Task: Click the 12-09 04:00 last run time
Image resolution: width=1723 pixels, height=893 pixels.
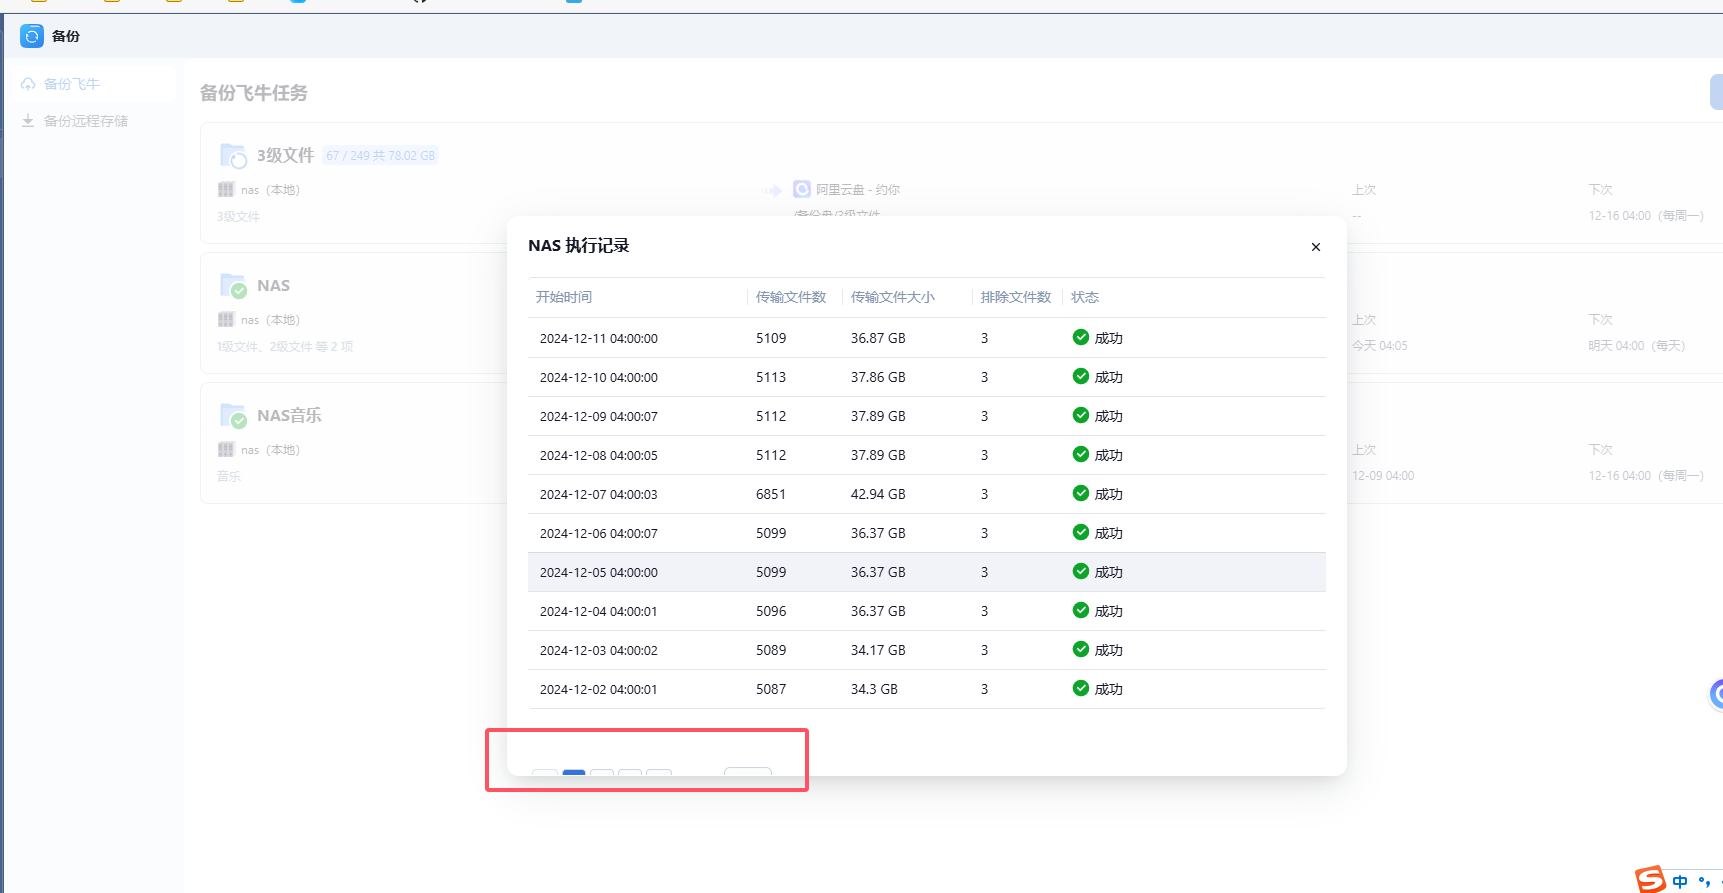Action: 1383,476
